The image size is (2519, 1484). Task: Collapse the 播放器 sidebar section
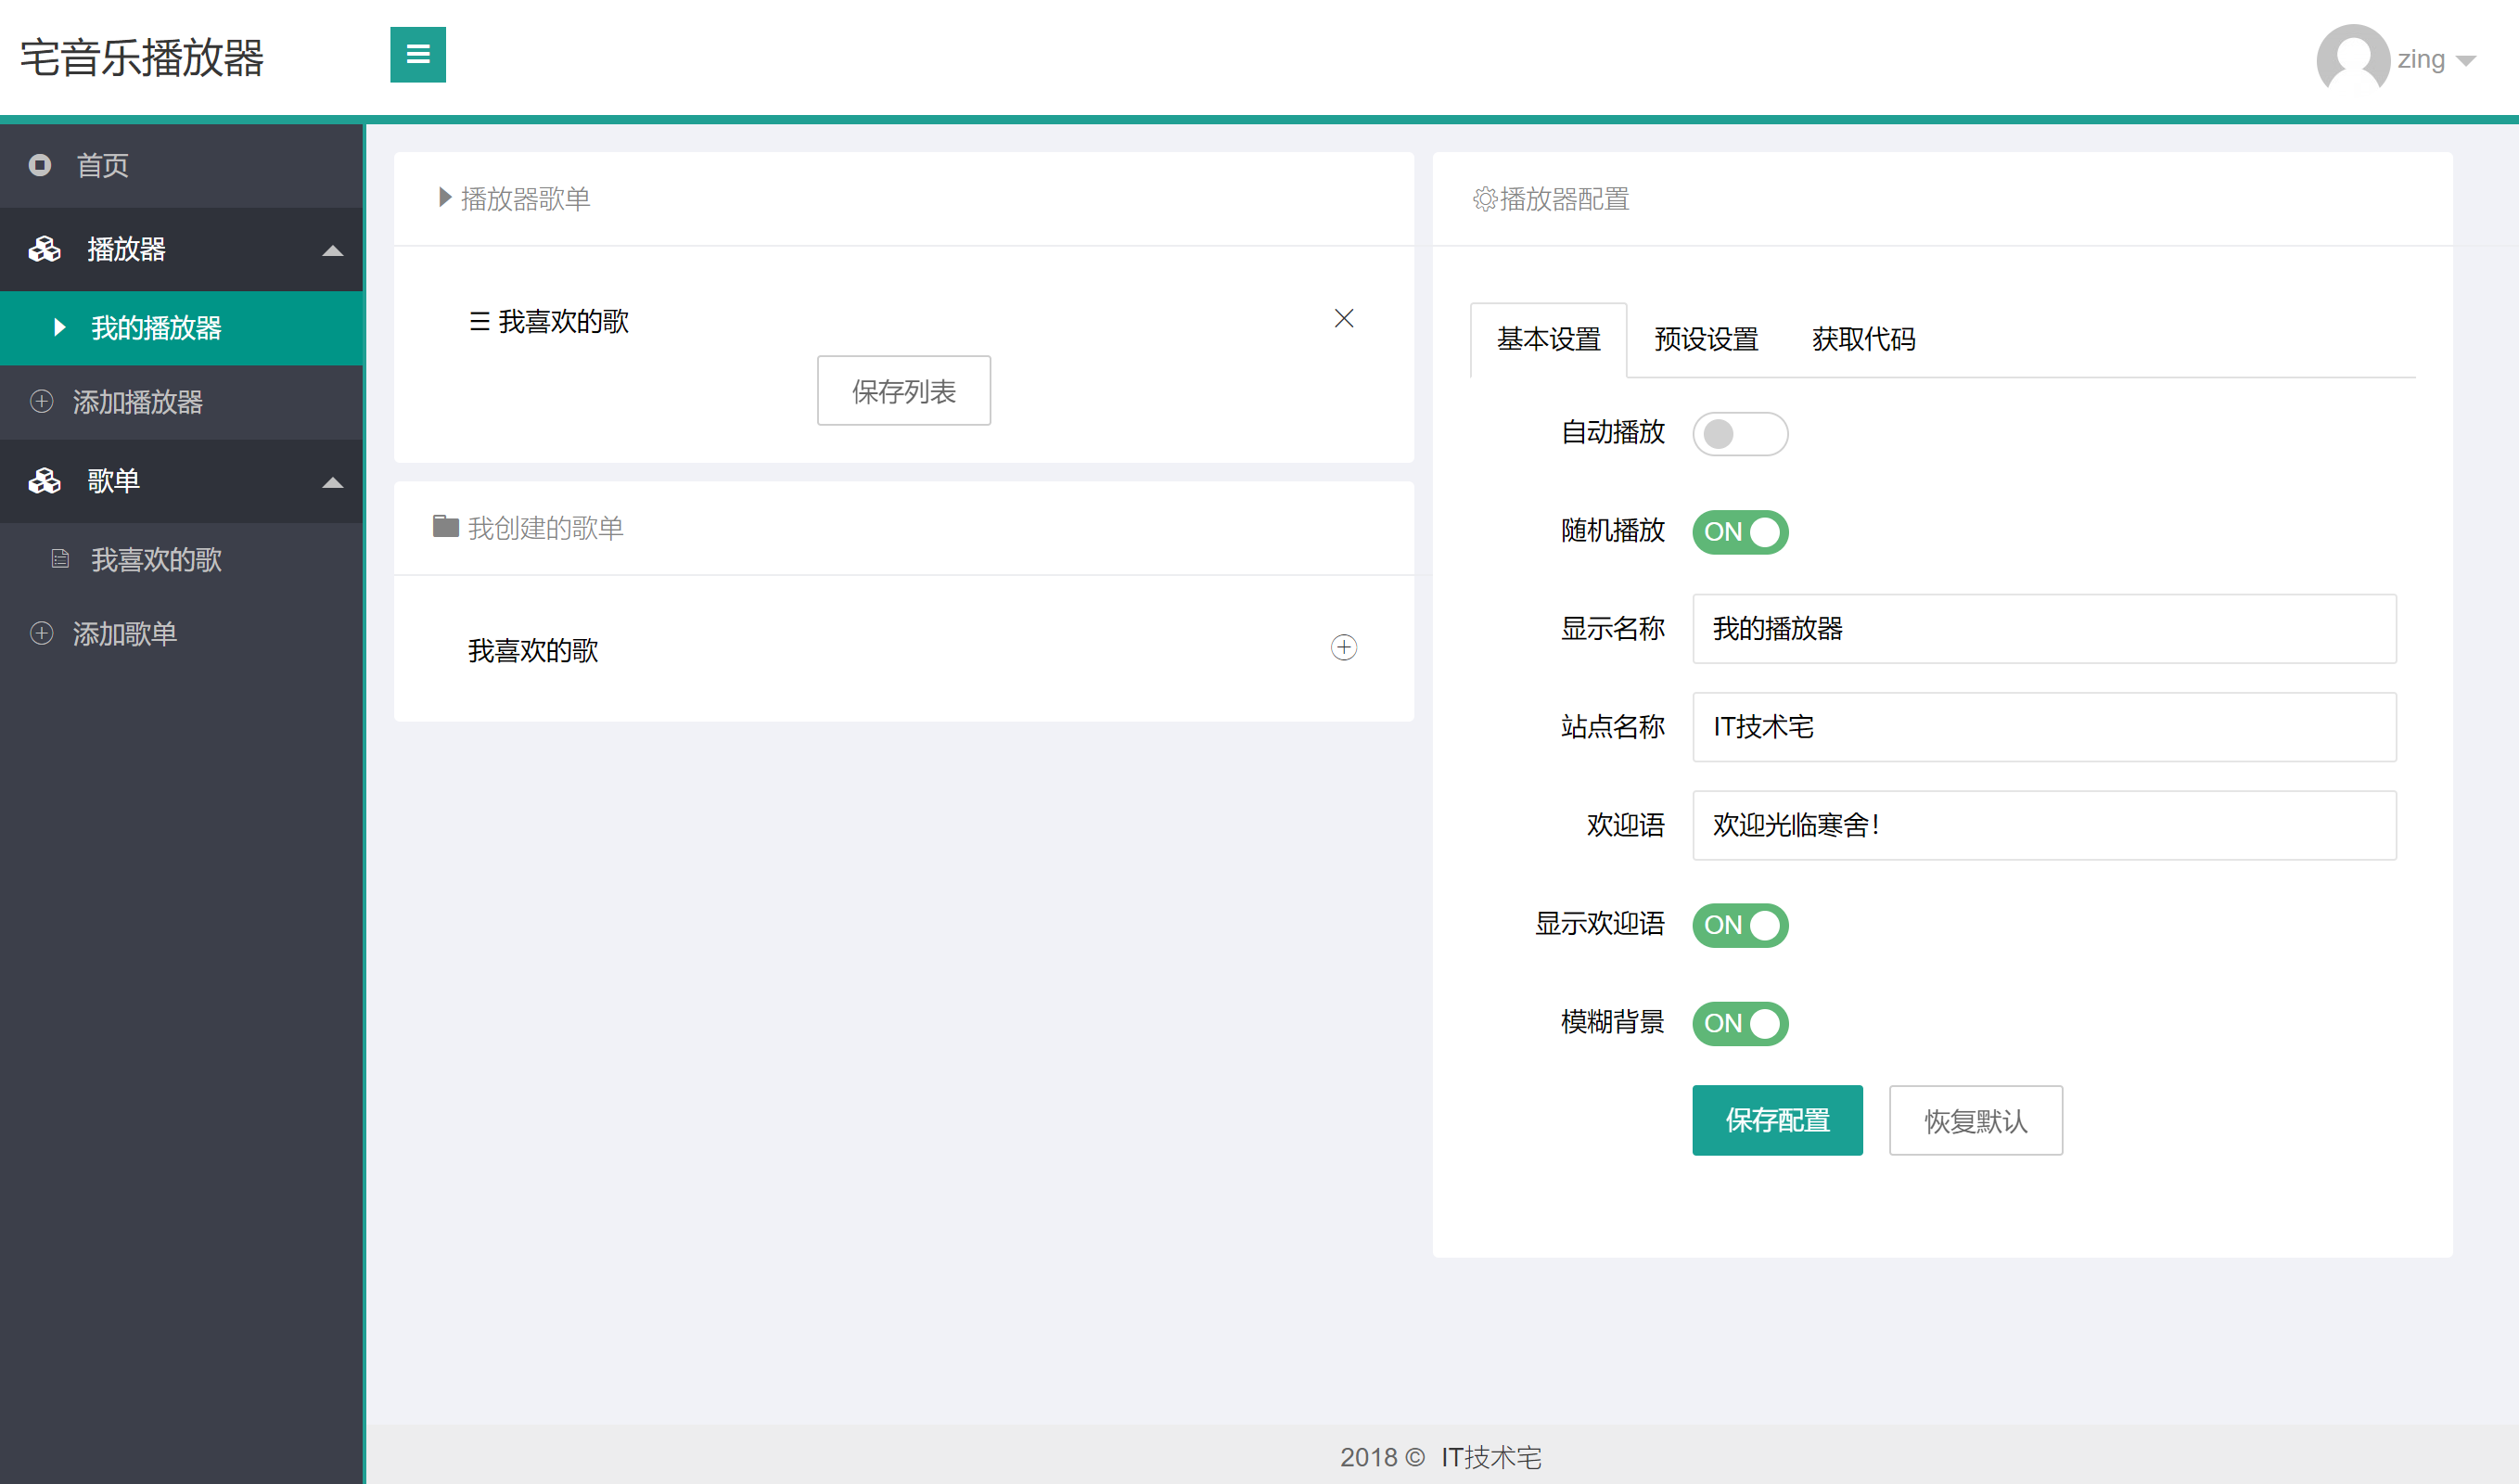(x=332, y=250)
